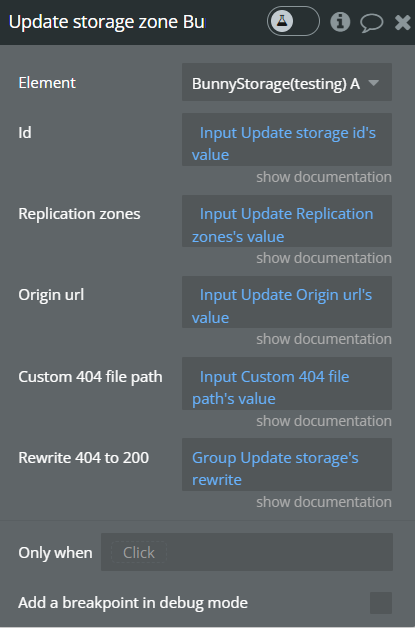Enable Add a breakpoint in debug mode checkbox
The width and height of the screenshot is (415, 628).
pos(381,603)
